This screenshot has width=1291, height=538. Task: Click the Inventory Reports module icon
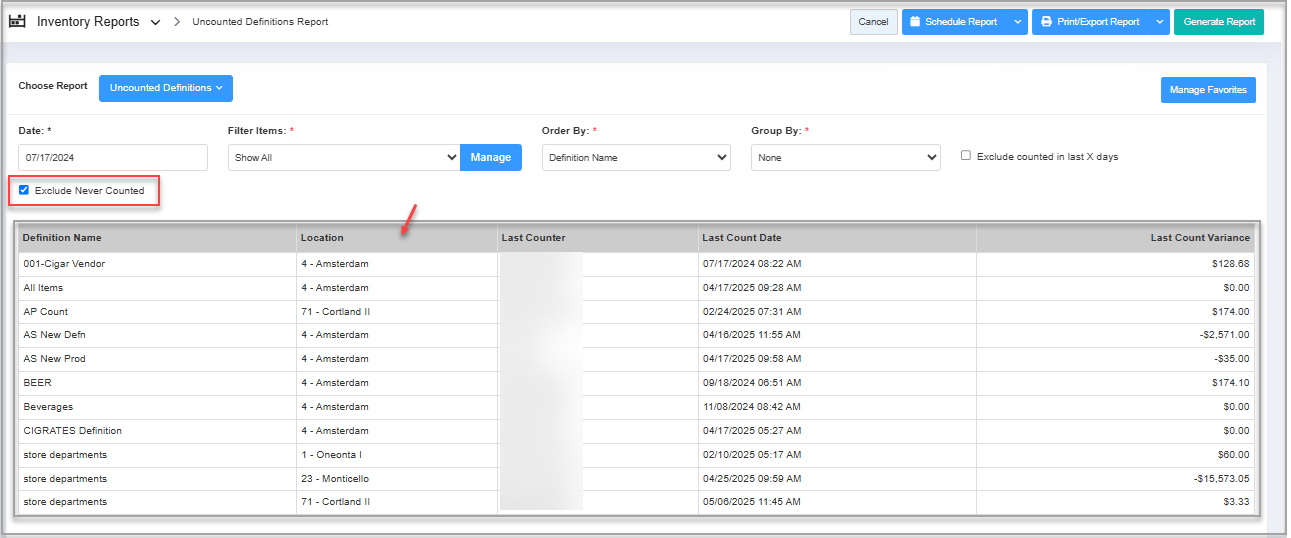click(17, 21)
